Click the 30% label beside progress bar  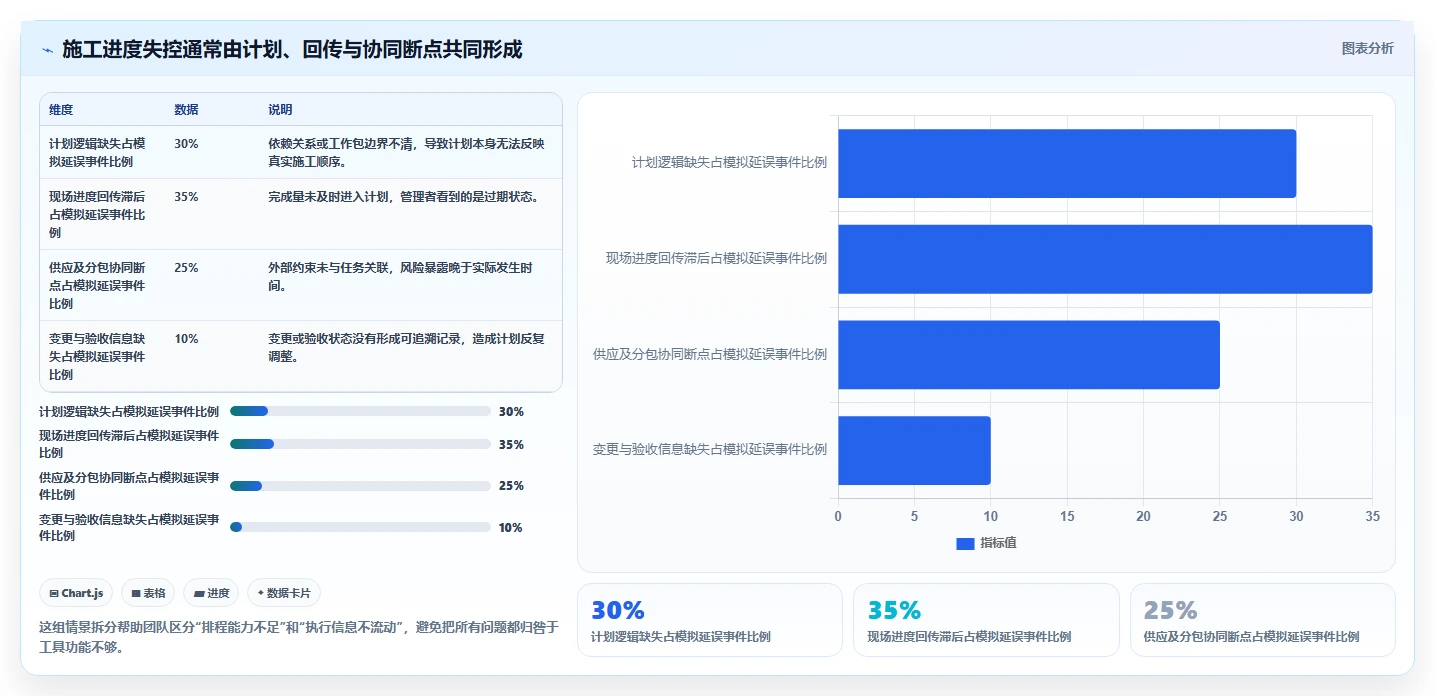click(511, 411)
